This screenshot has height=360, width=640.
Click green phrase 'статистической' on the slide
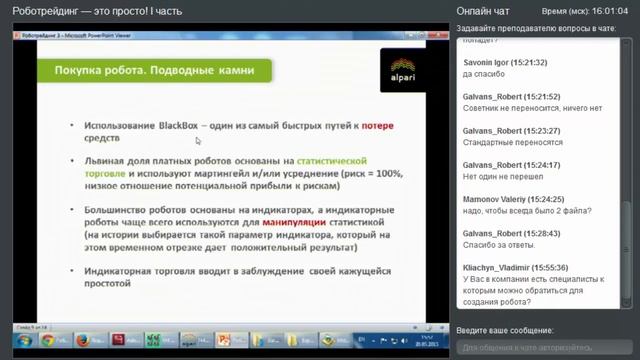pos(332,161)
